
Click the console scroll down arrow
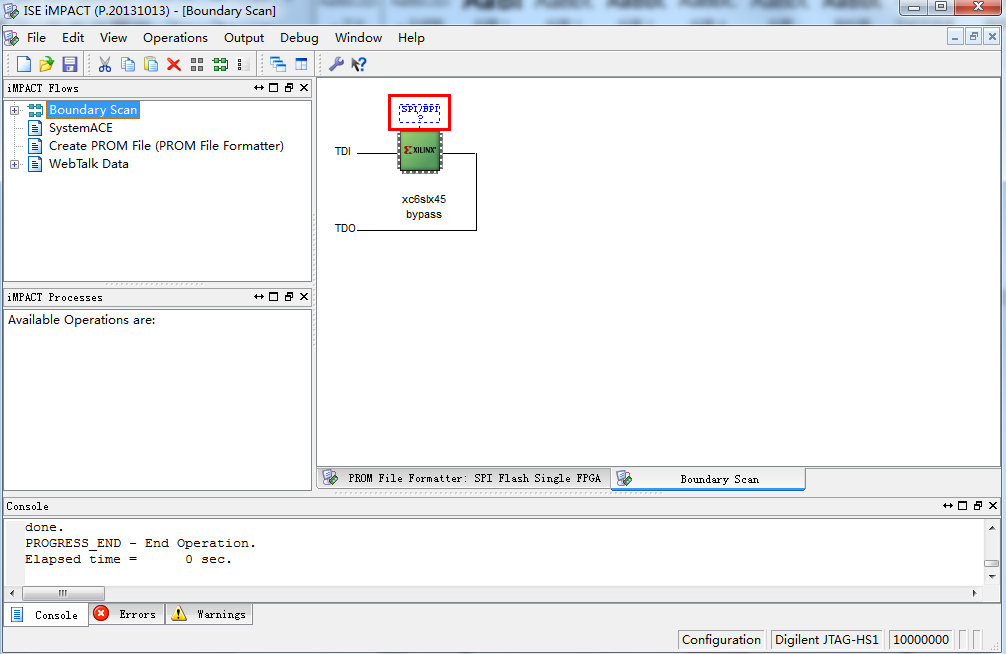click(992, 576)
